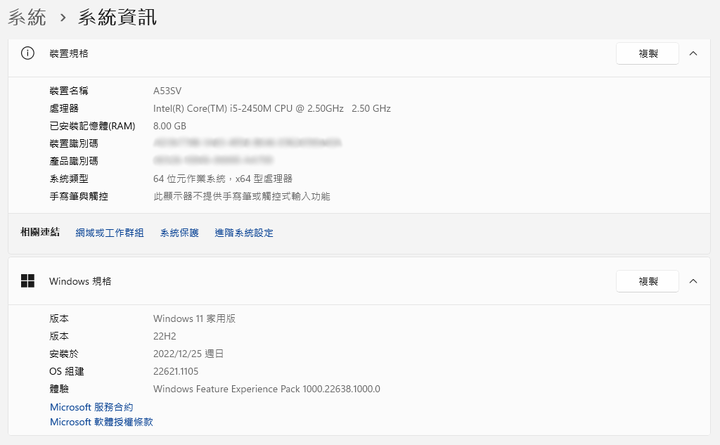Click the Windows logo icon beside Windows 規格
Viewport: 720px width, 445px height.
click(x=28, y=281)
